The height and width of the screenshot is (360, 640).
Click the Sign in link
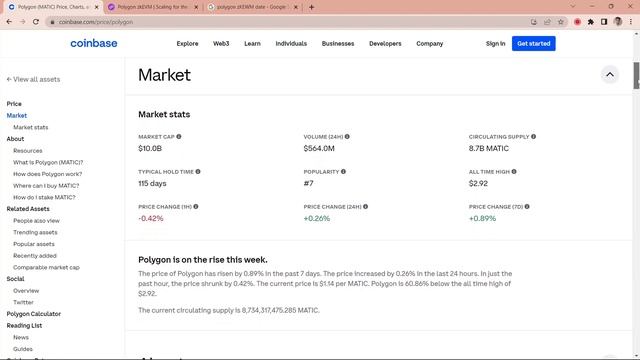coord(496,44)
